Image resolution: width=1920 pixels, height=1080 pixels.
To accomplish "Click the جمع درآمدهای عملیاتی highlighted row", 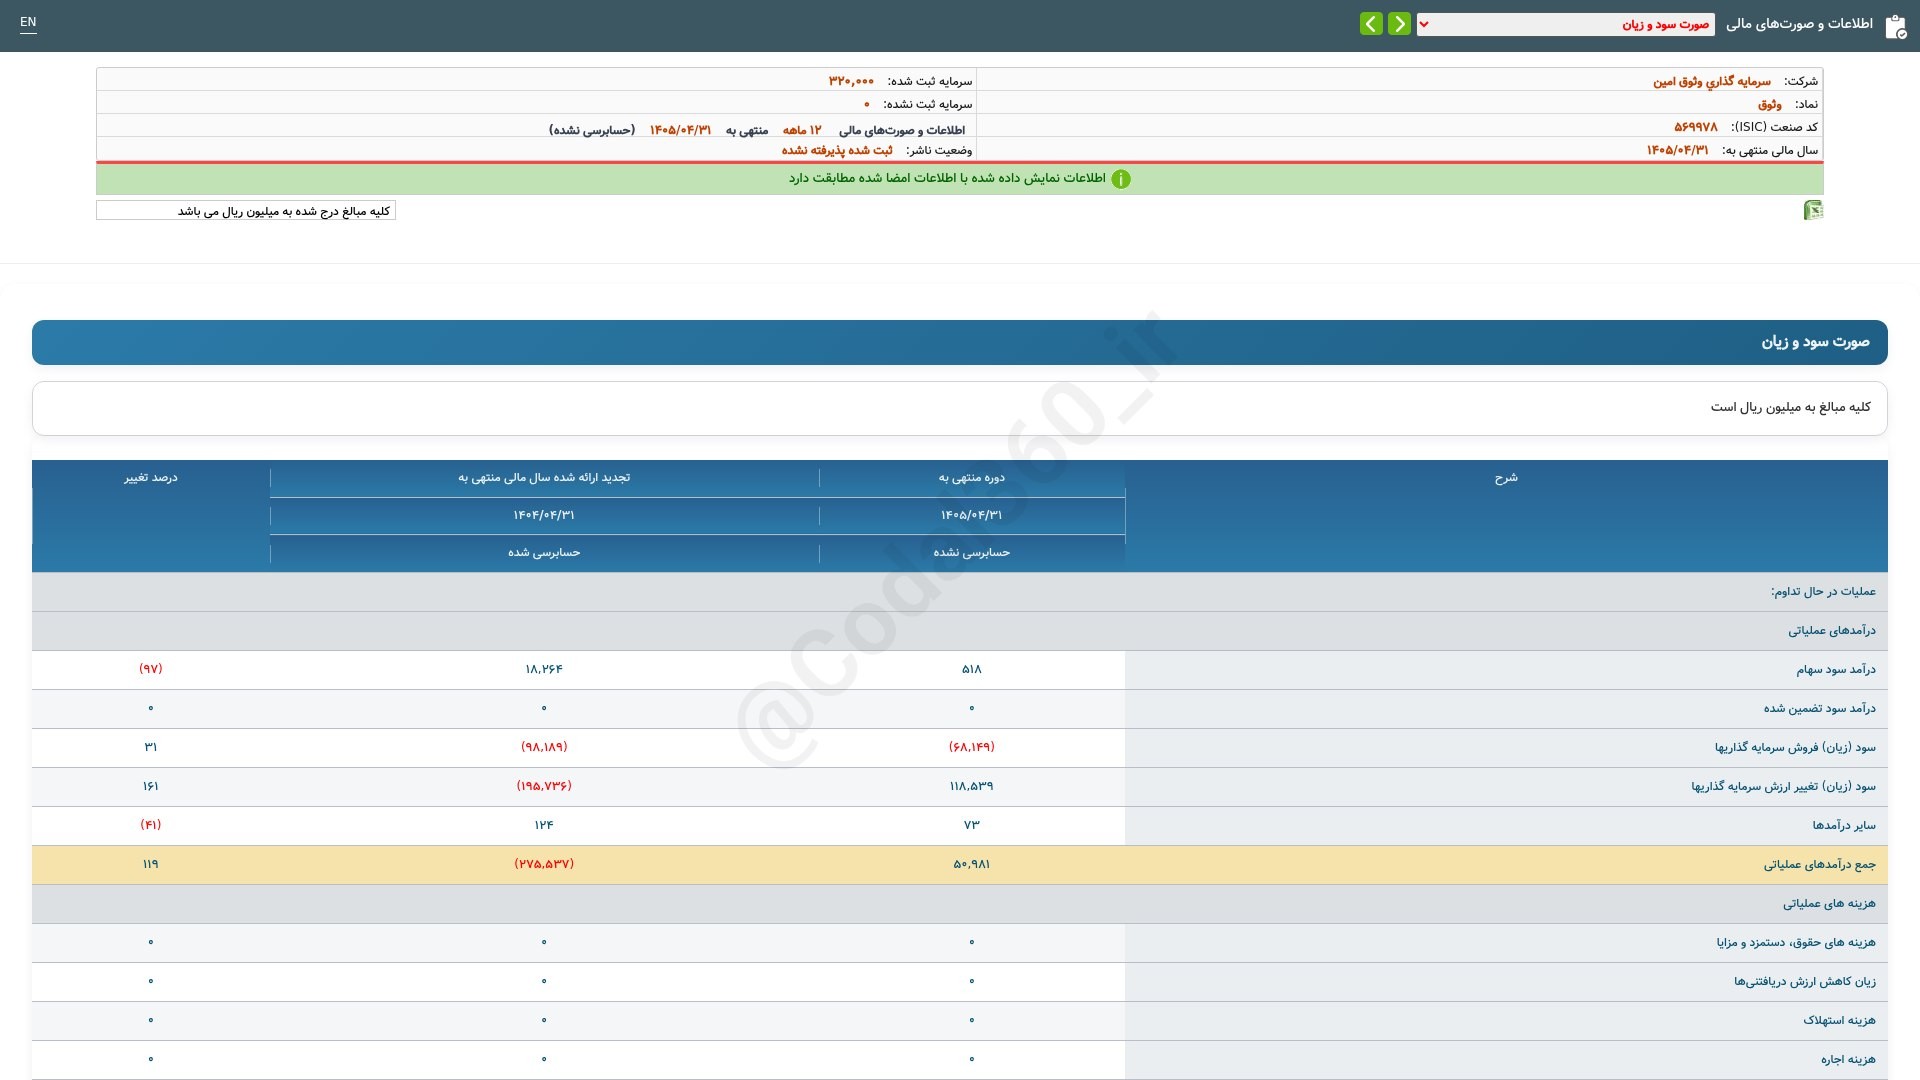I will pyautogui.click(x=960, y=864).
